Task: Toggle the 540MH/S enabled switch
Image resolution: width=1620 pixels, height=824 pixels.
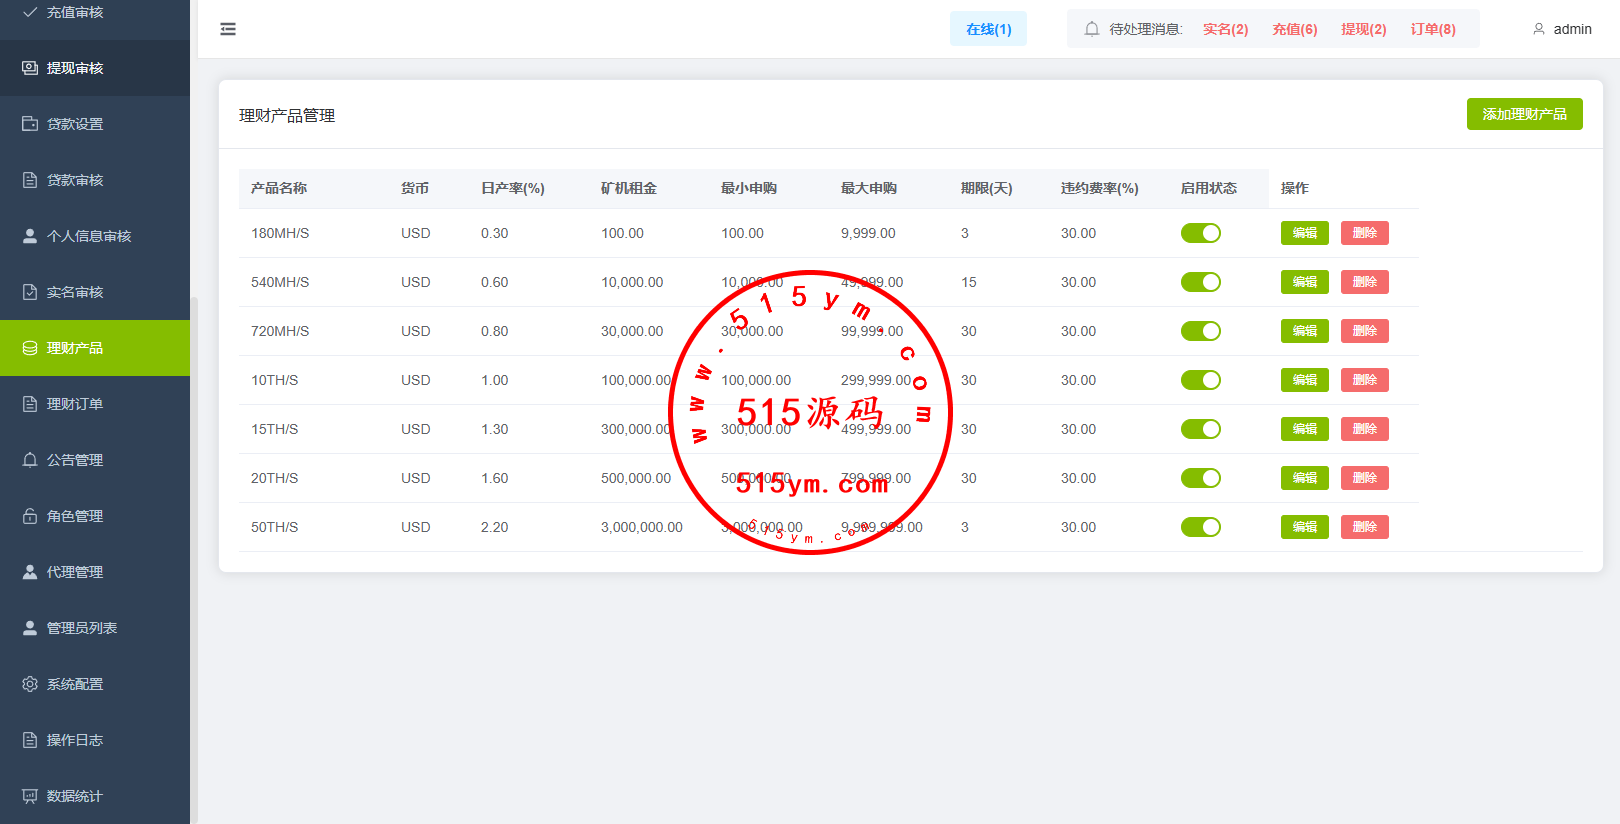Action: click(1201, 282)
